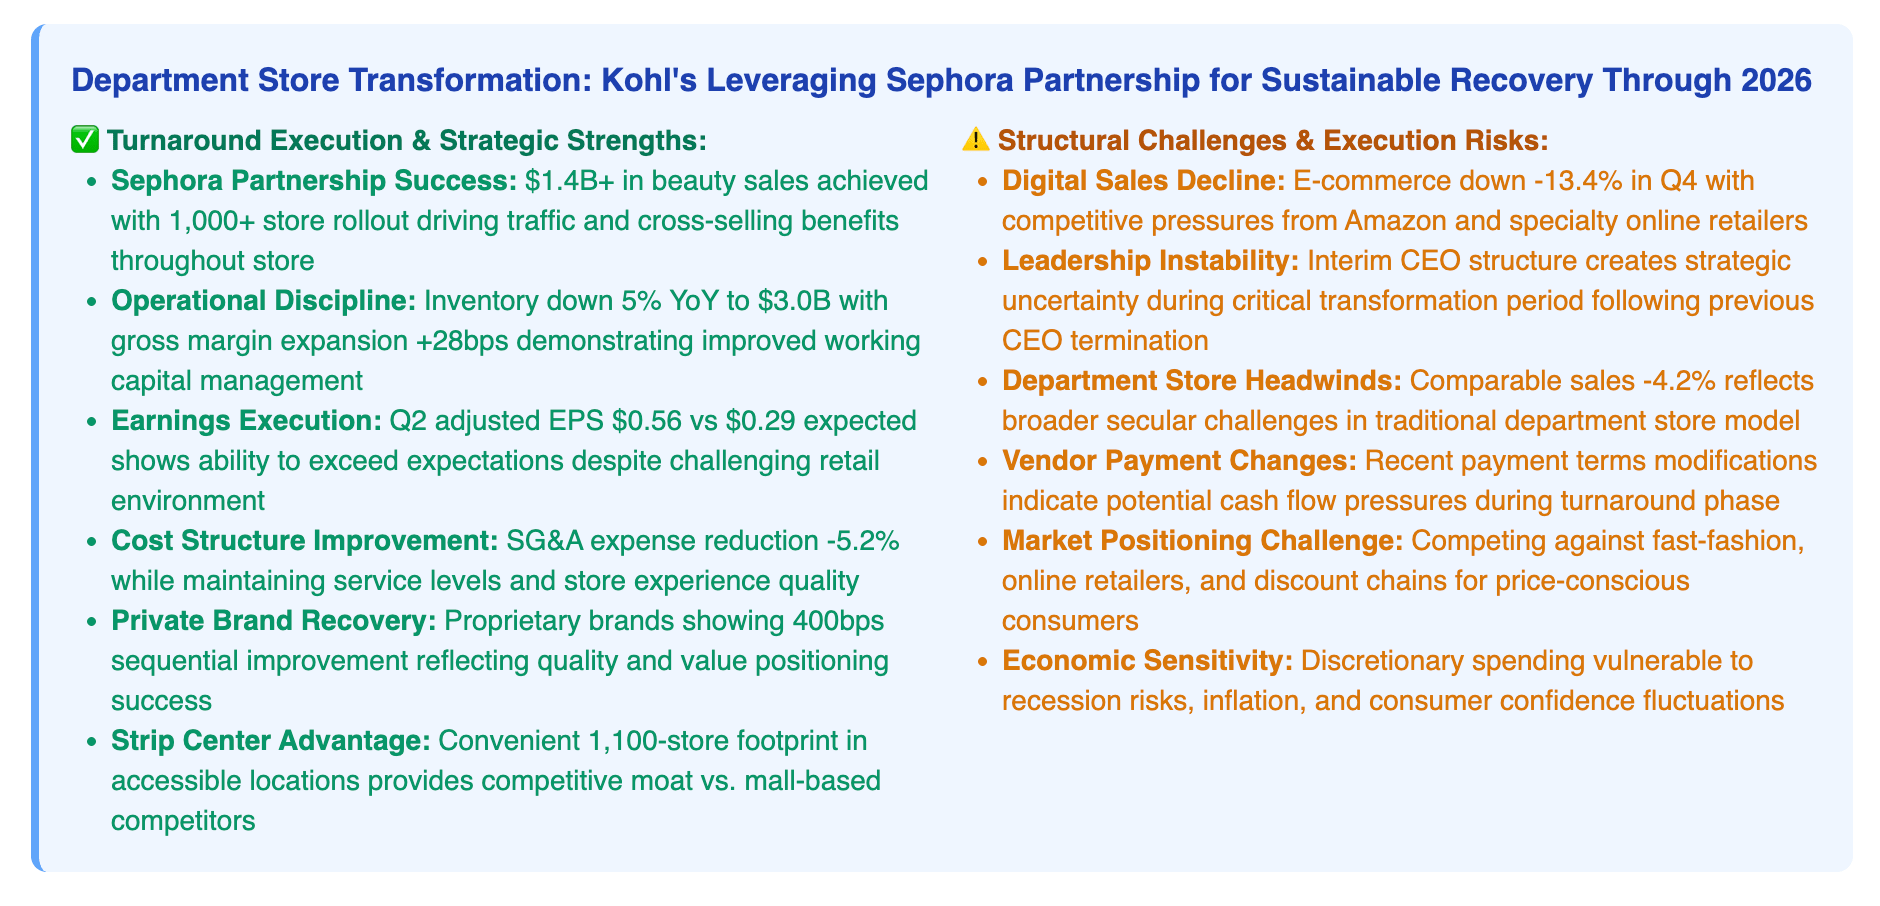
Task: Click the Turnaround Execution & Strategic Strengths heading
Action: coord(406,141)
